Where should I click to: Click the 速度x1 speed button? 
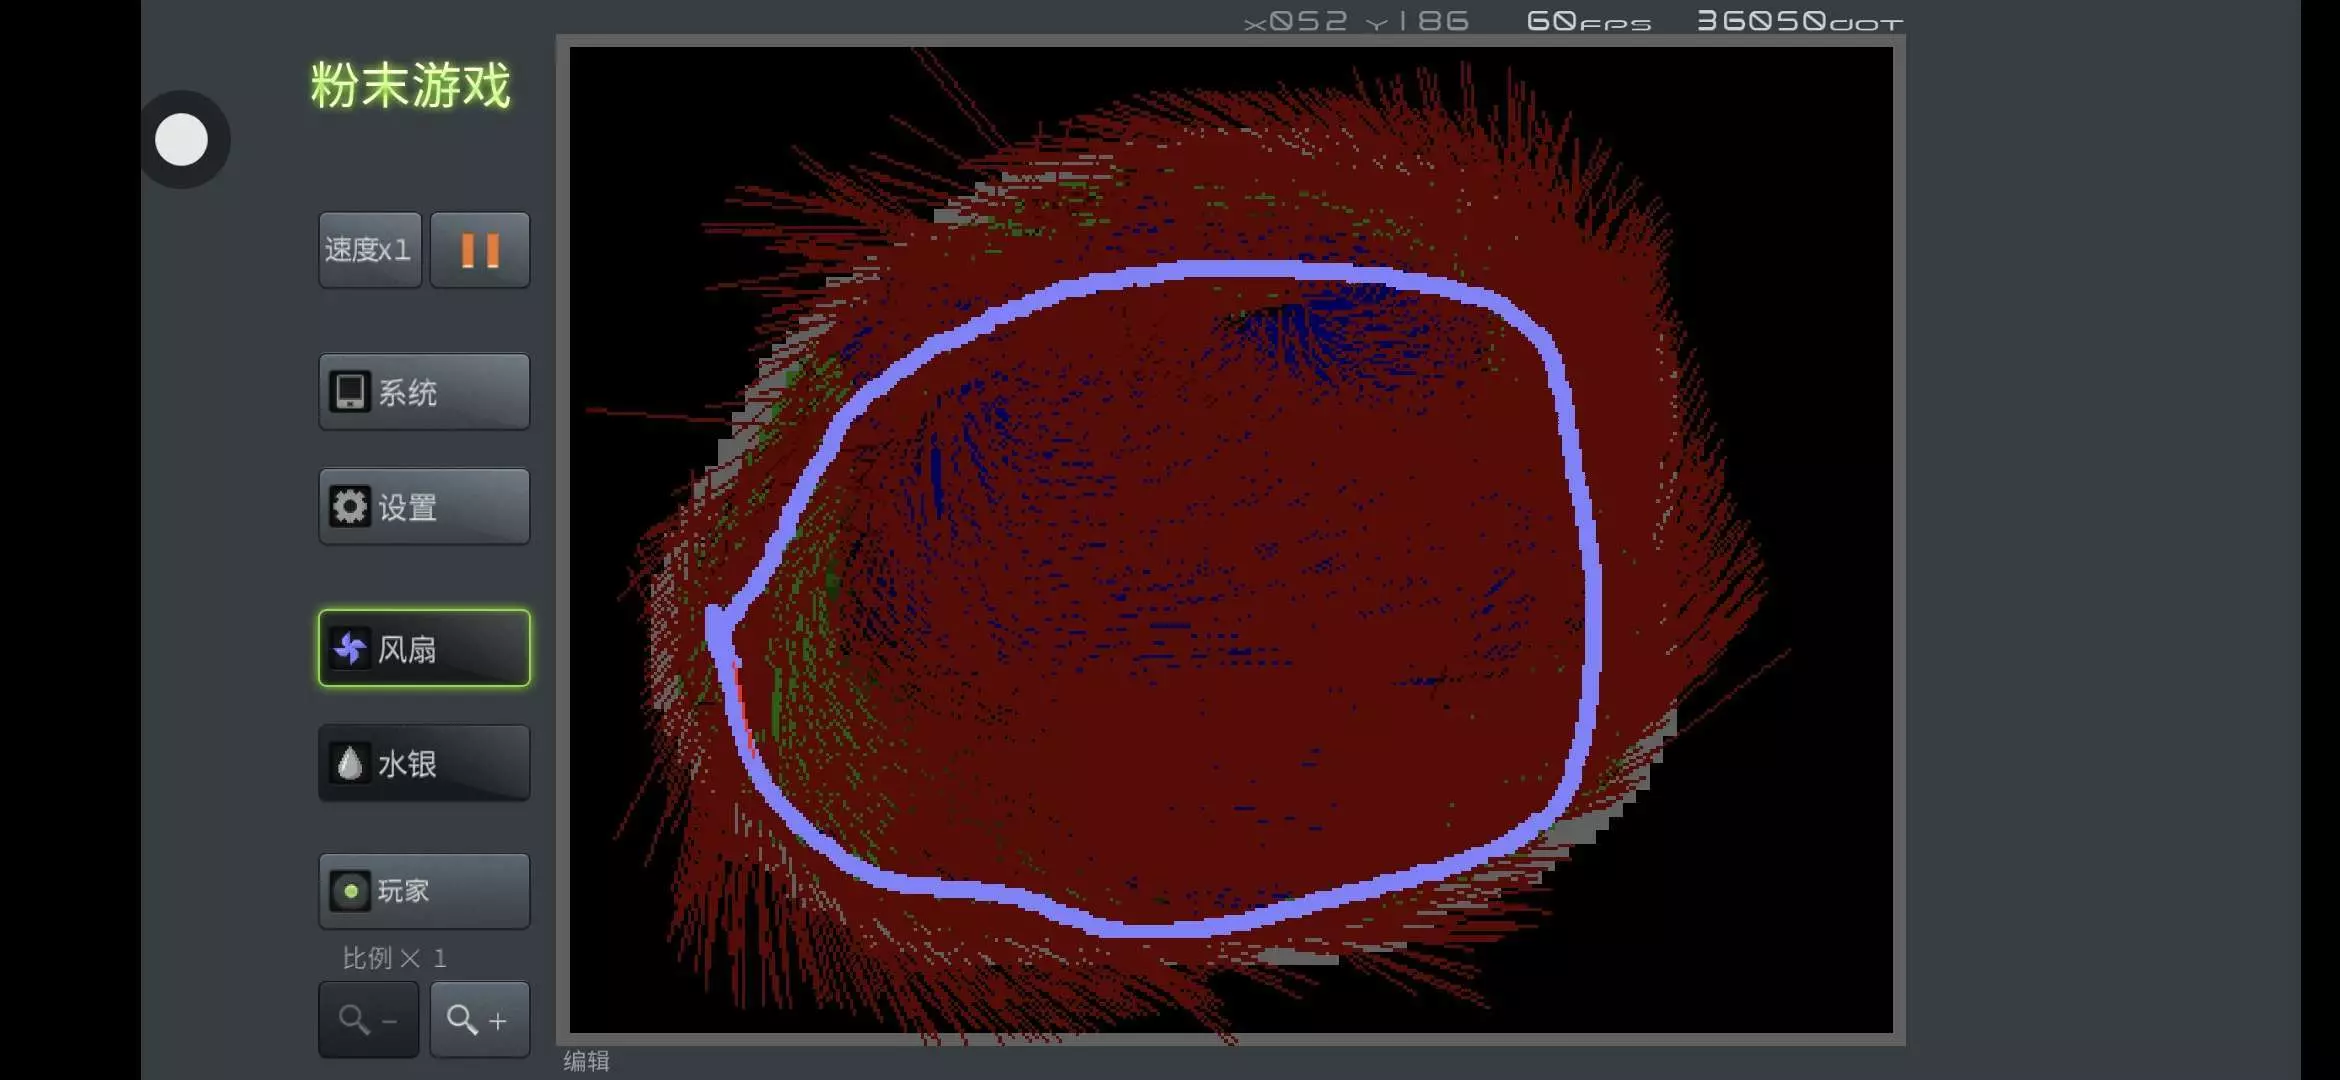point(369,250)
